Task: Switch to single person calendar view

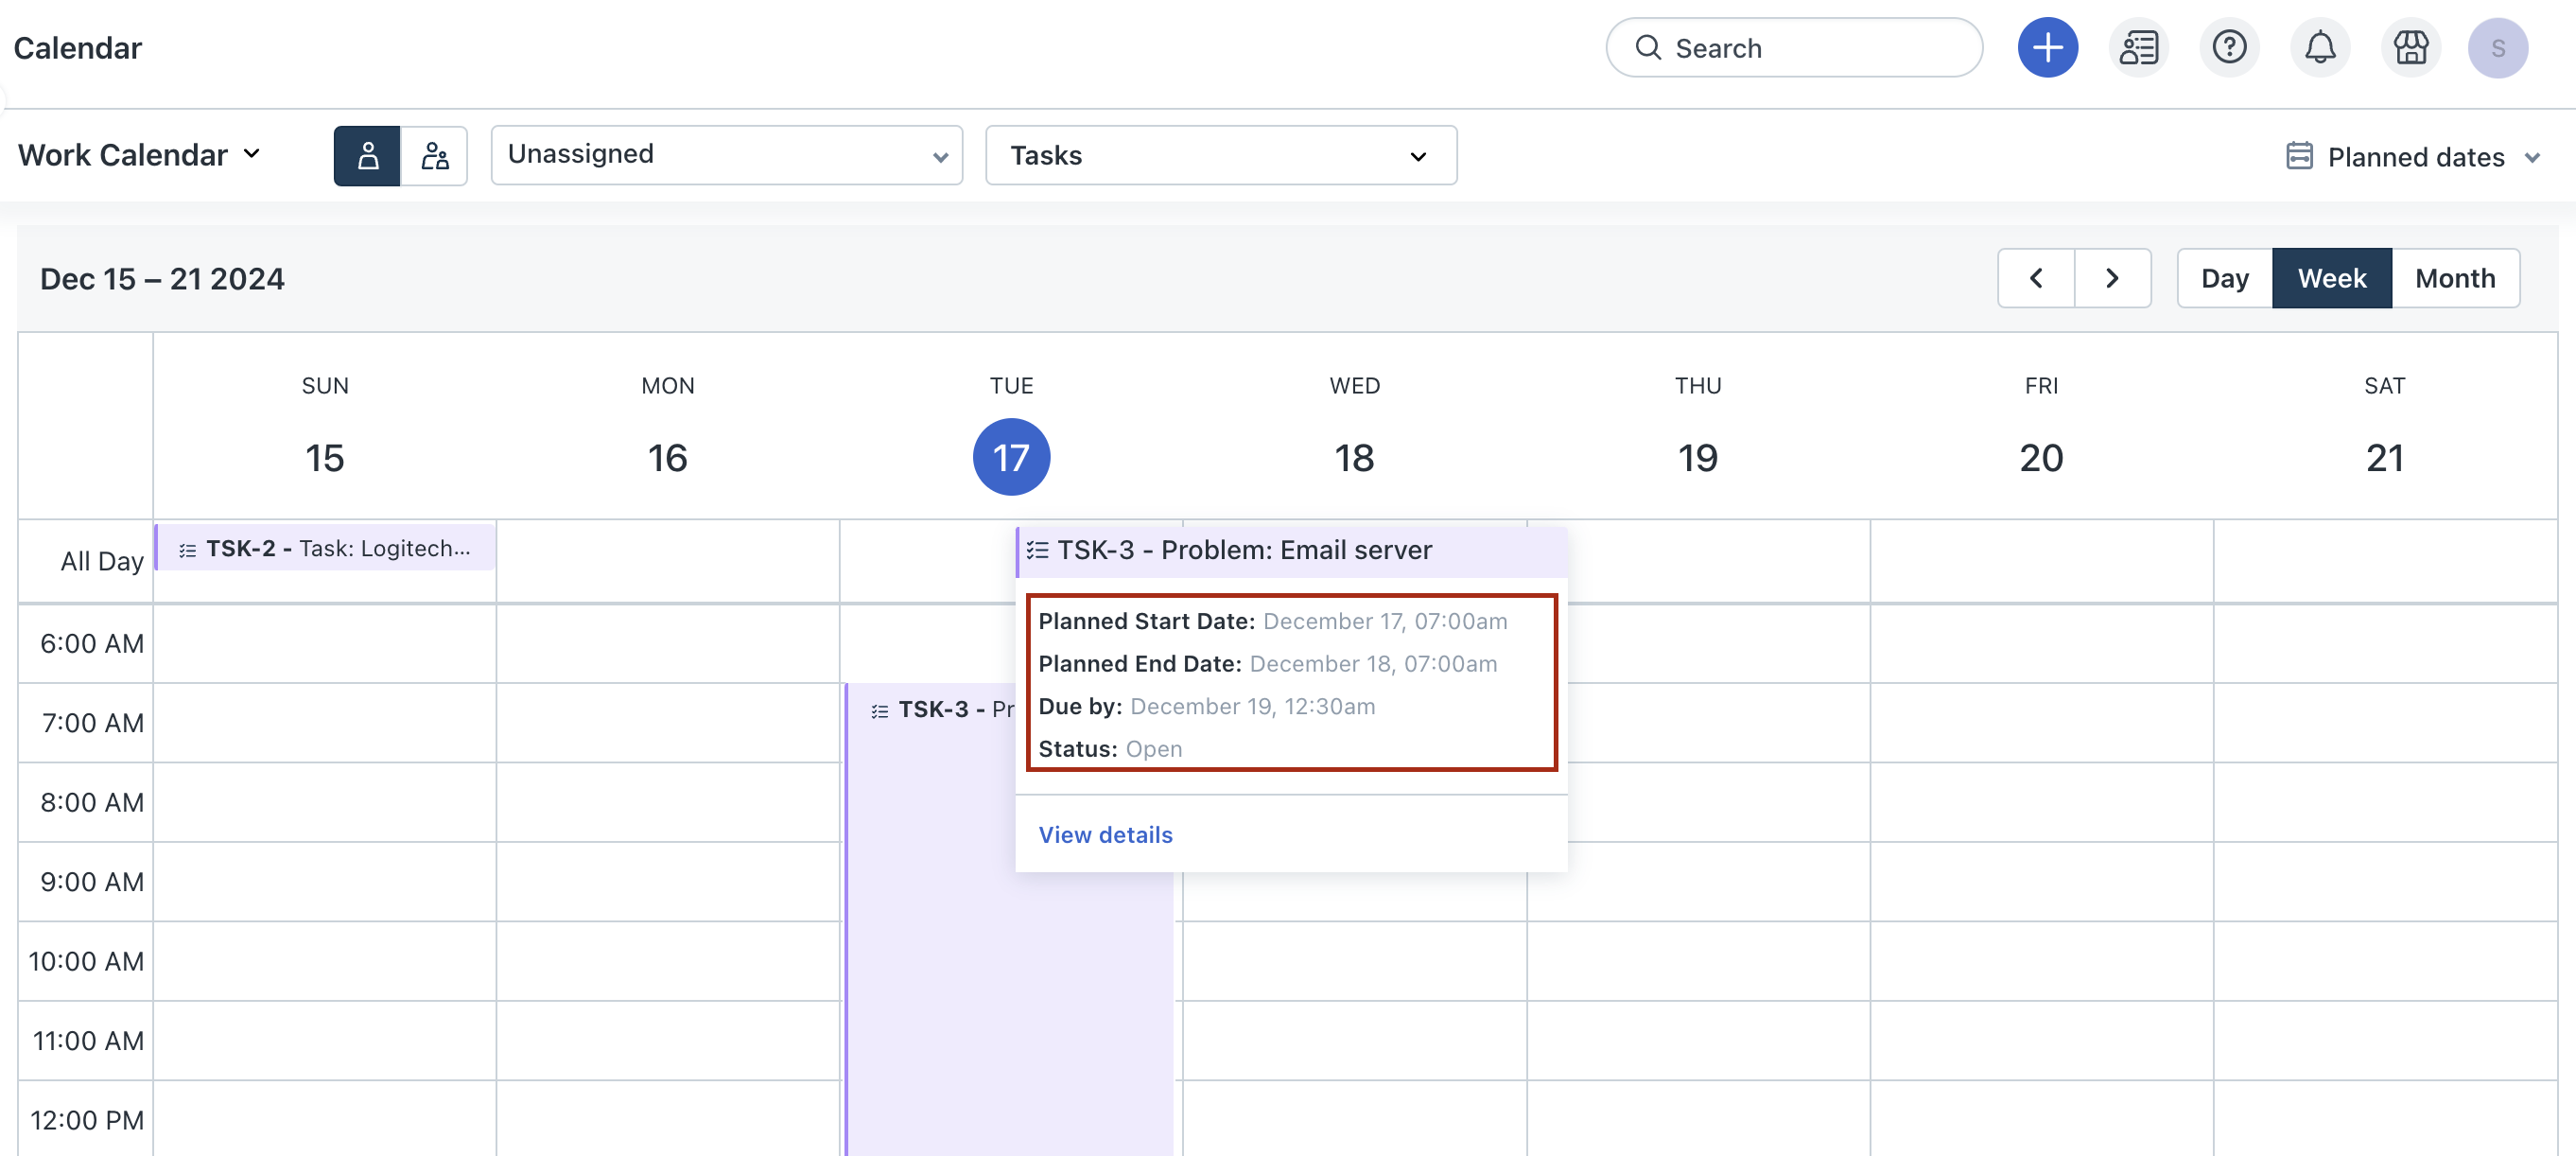Action: tap(367, 155)
